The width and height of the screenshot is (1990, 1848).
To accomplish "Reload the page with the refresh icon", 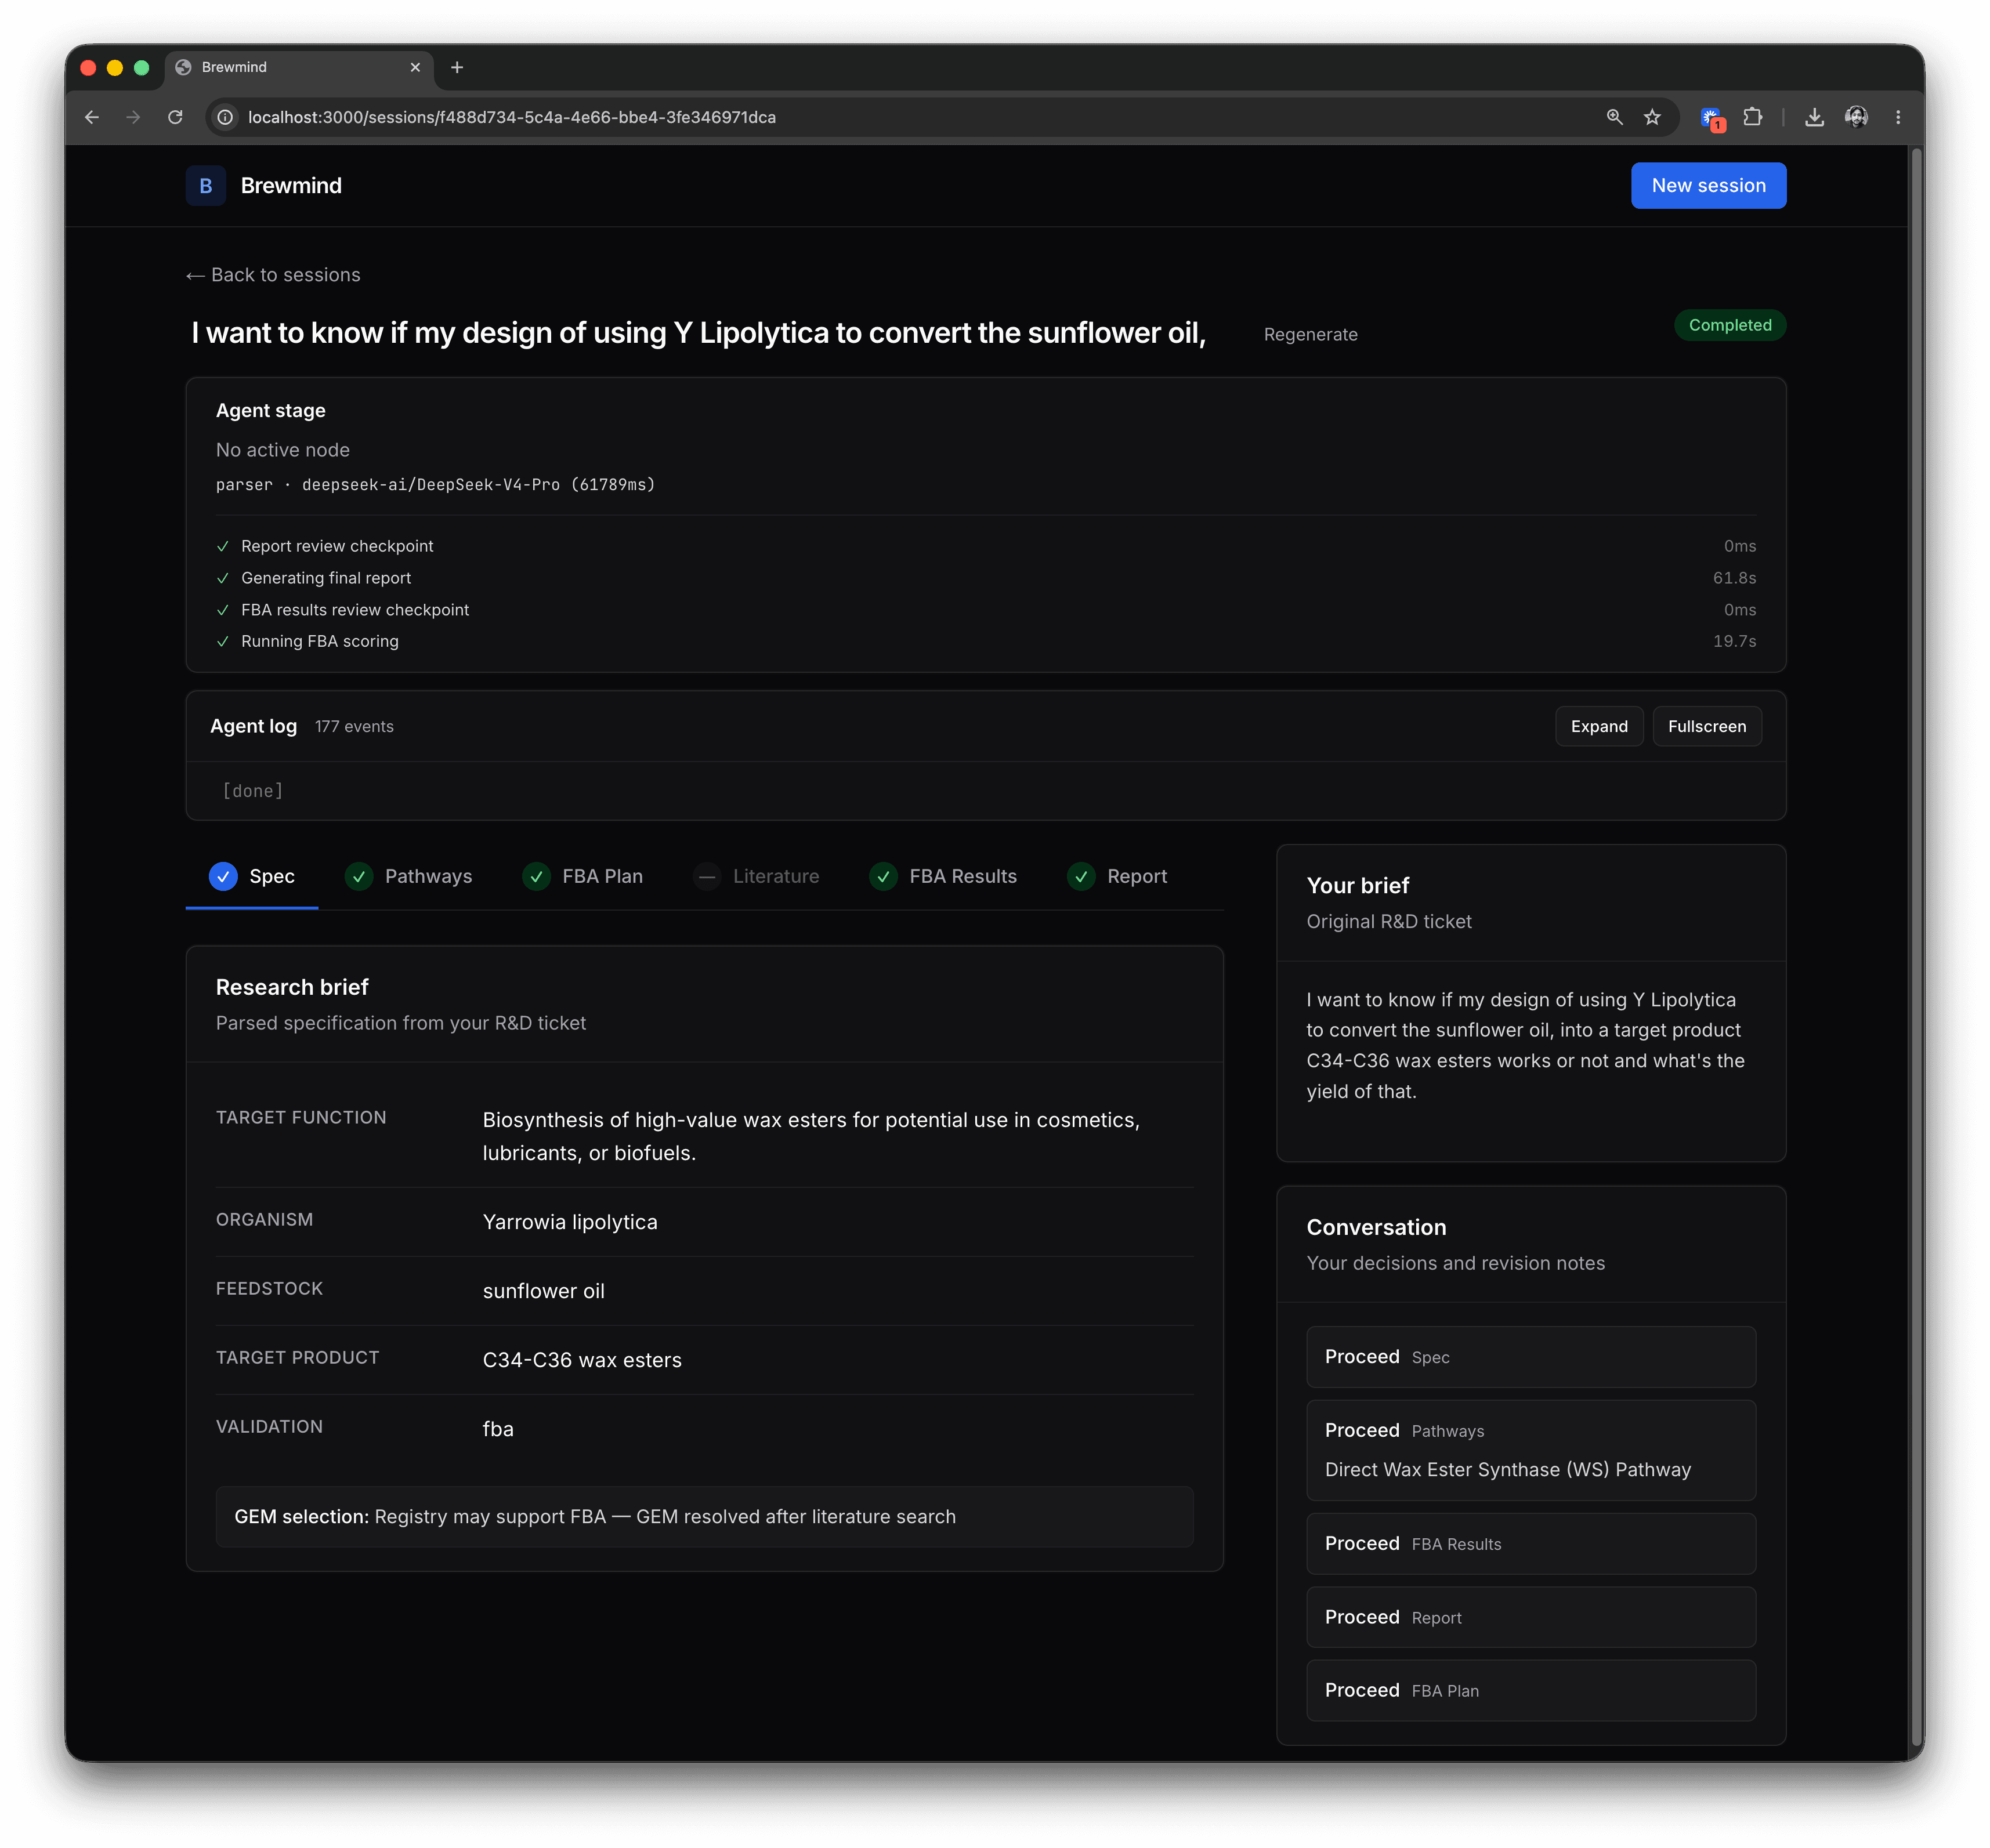I will [x=175, y=117].
